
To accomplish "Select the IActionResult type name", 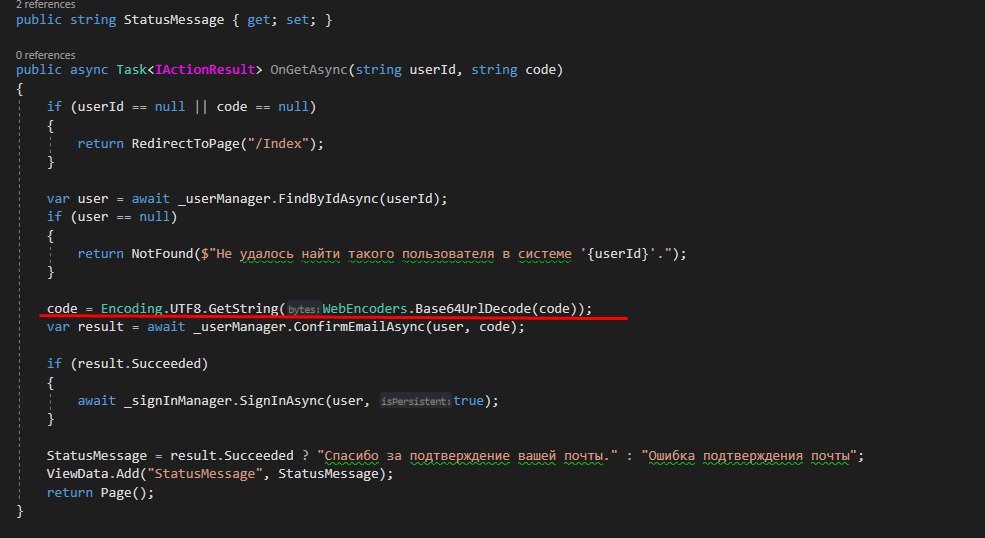I will click(205, 70).
